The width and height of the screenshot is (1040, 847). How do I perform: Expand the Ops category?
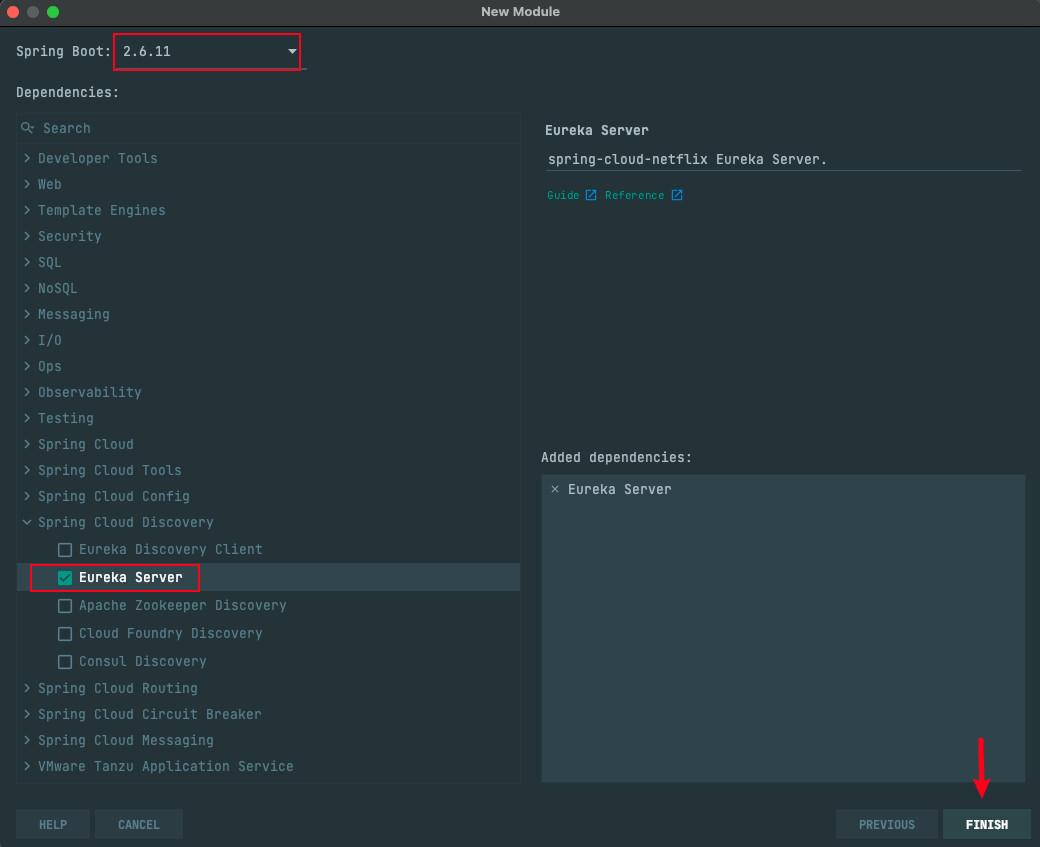27,365
